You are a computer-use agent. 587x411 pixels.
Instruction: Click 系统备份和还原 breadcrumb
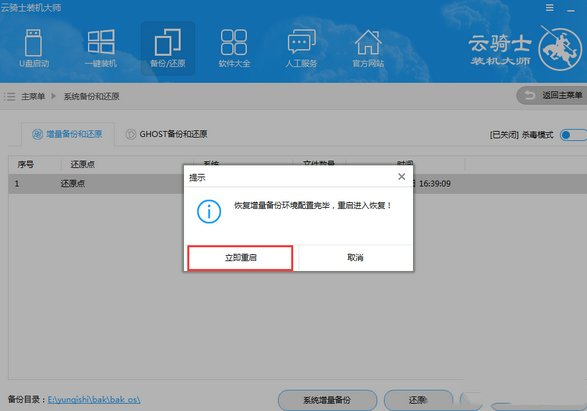pos(91,97)
